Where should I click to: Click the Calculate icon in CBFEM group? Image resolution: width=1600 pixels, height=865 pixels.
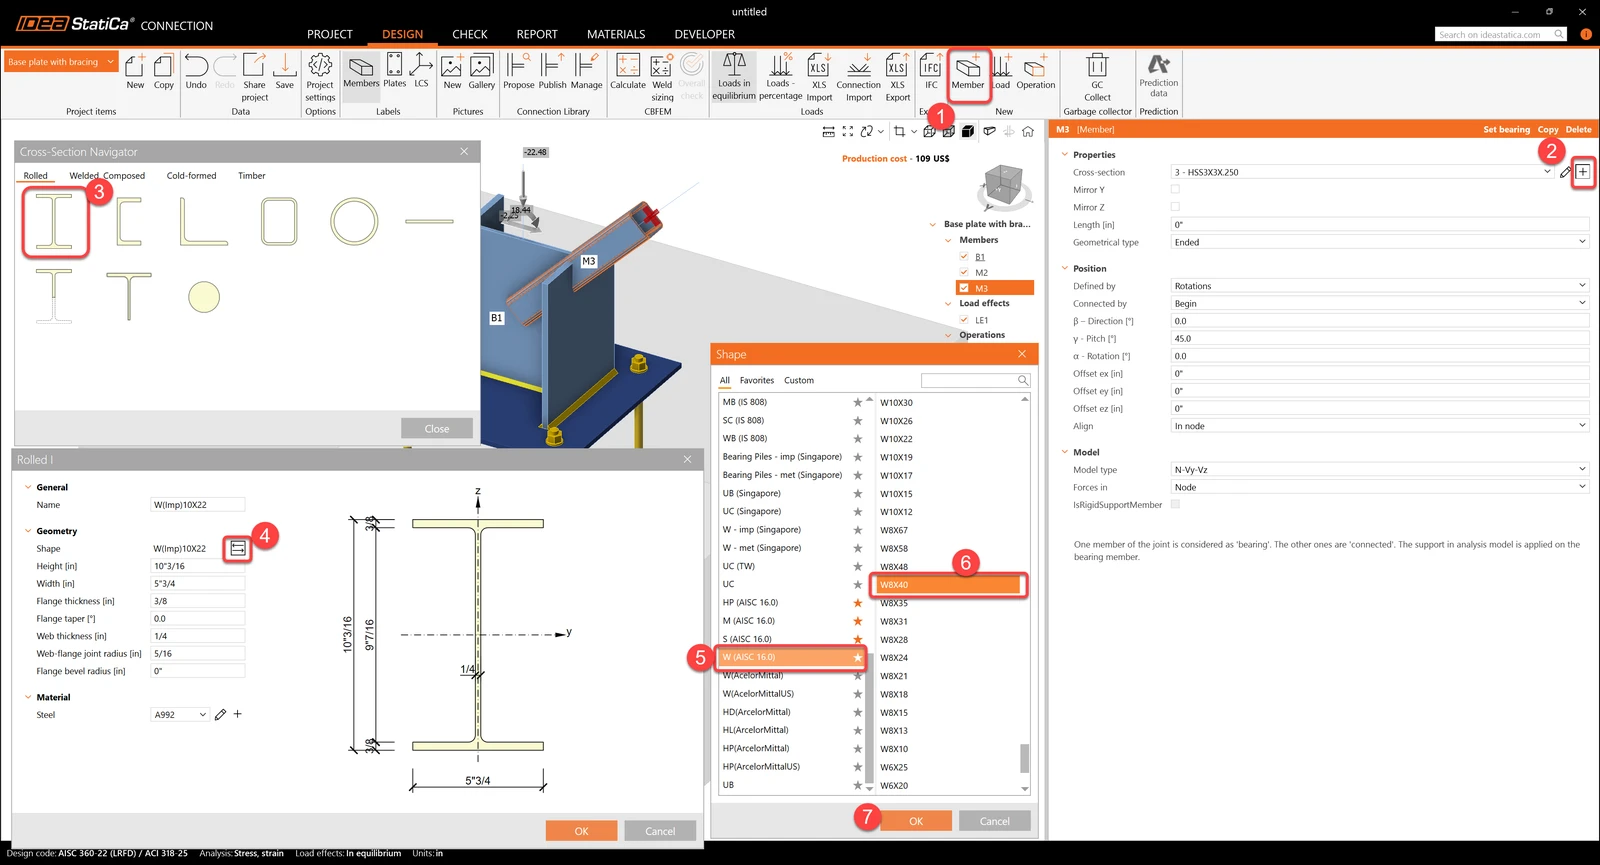(x=628, y=71)
